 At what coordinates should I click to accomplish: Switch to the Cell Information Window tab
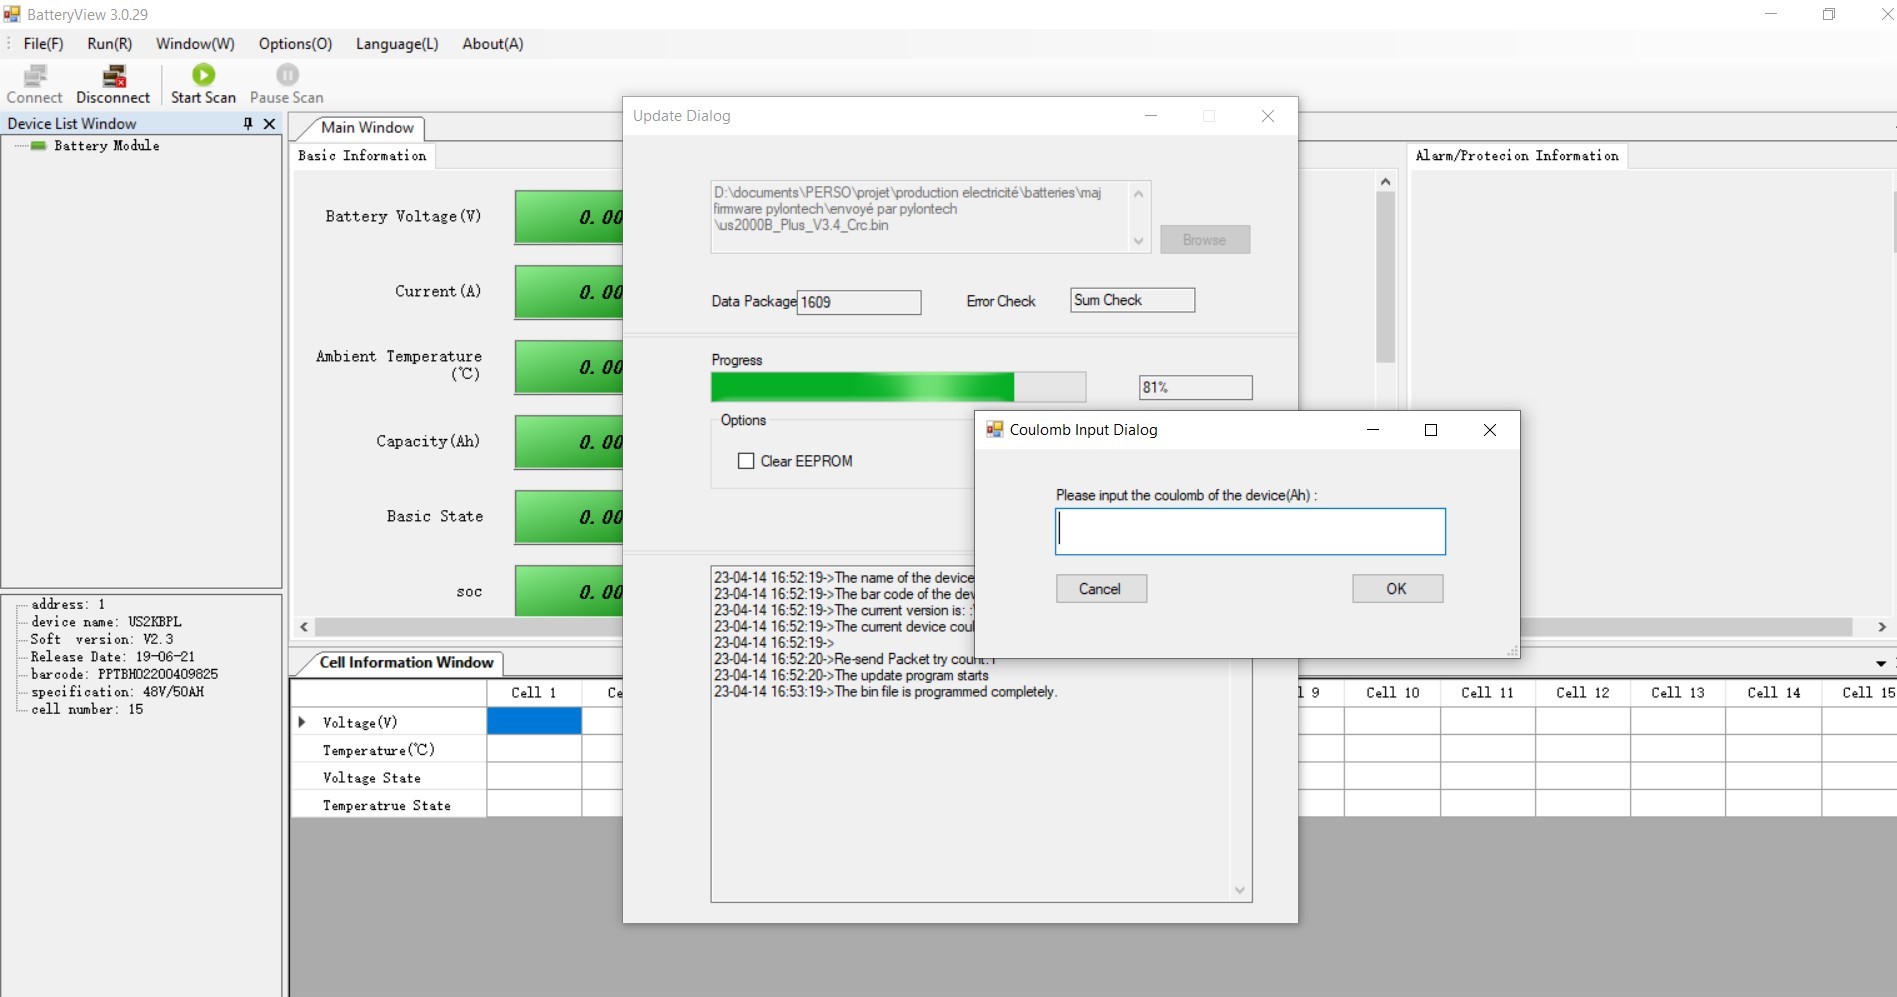(x=406, y=663)
